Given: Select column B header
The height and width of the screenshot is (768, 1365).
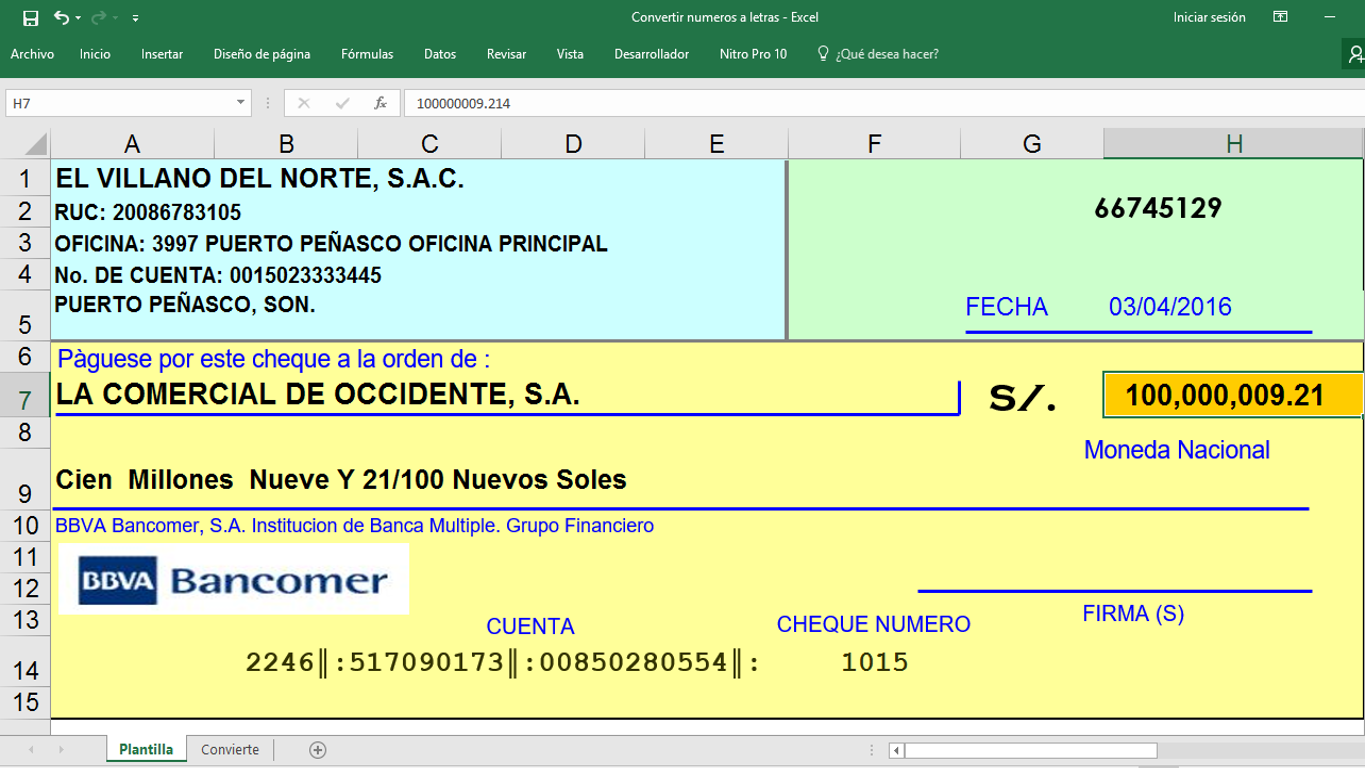Looking at the screenshot, I should (x=286, y=144).
